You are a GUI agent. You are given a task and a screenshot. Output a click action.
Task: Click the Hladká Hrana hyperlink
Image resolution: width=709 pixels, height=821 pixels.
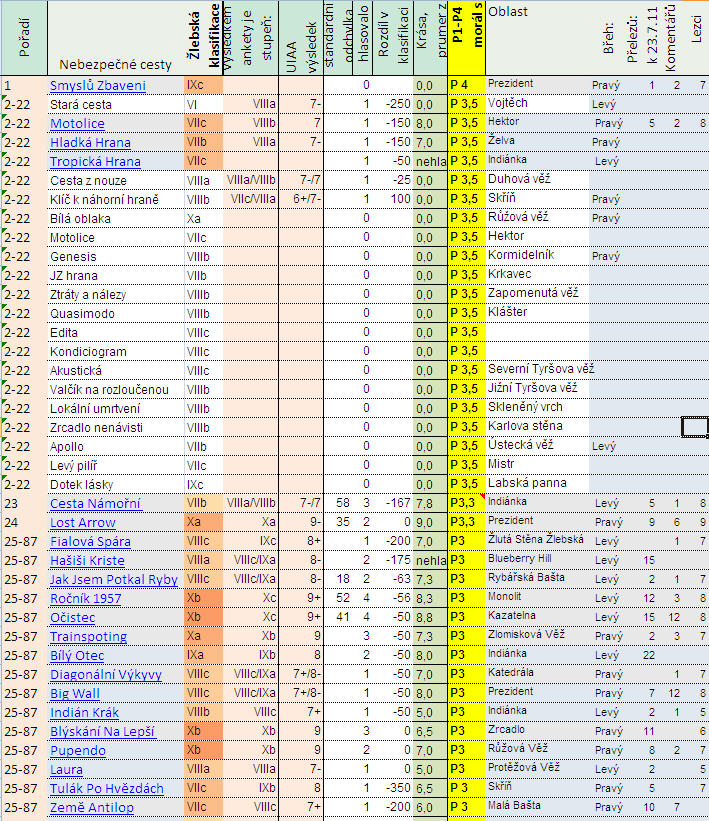(90, 143)
